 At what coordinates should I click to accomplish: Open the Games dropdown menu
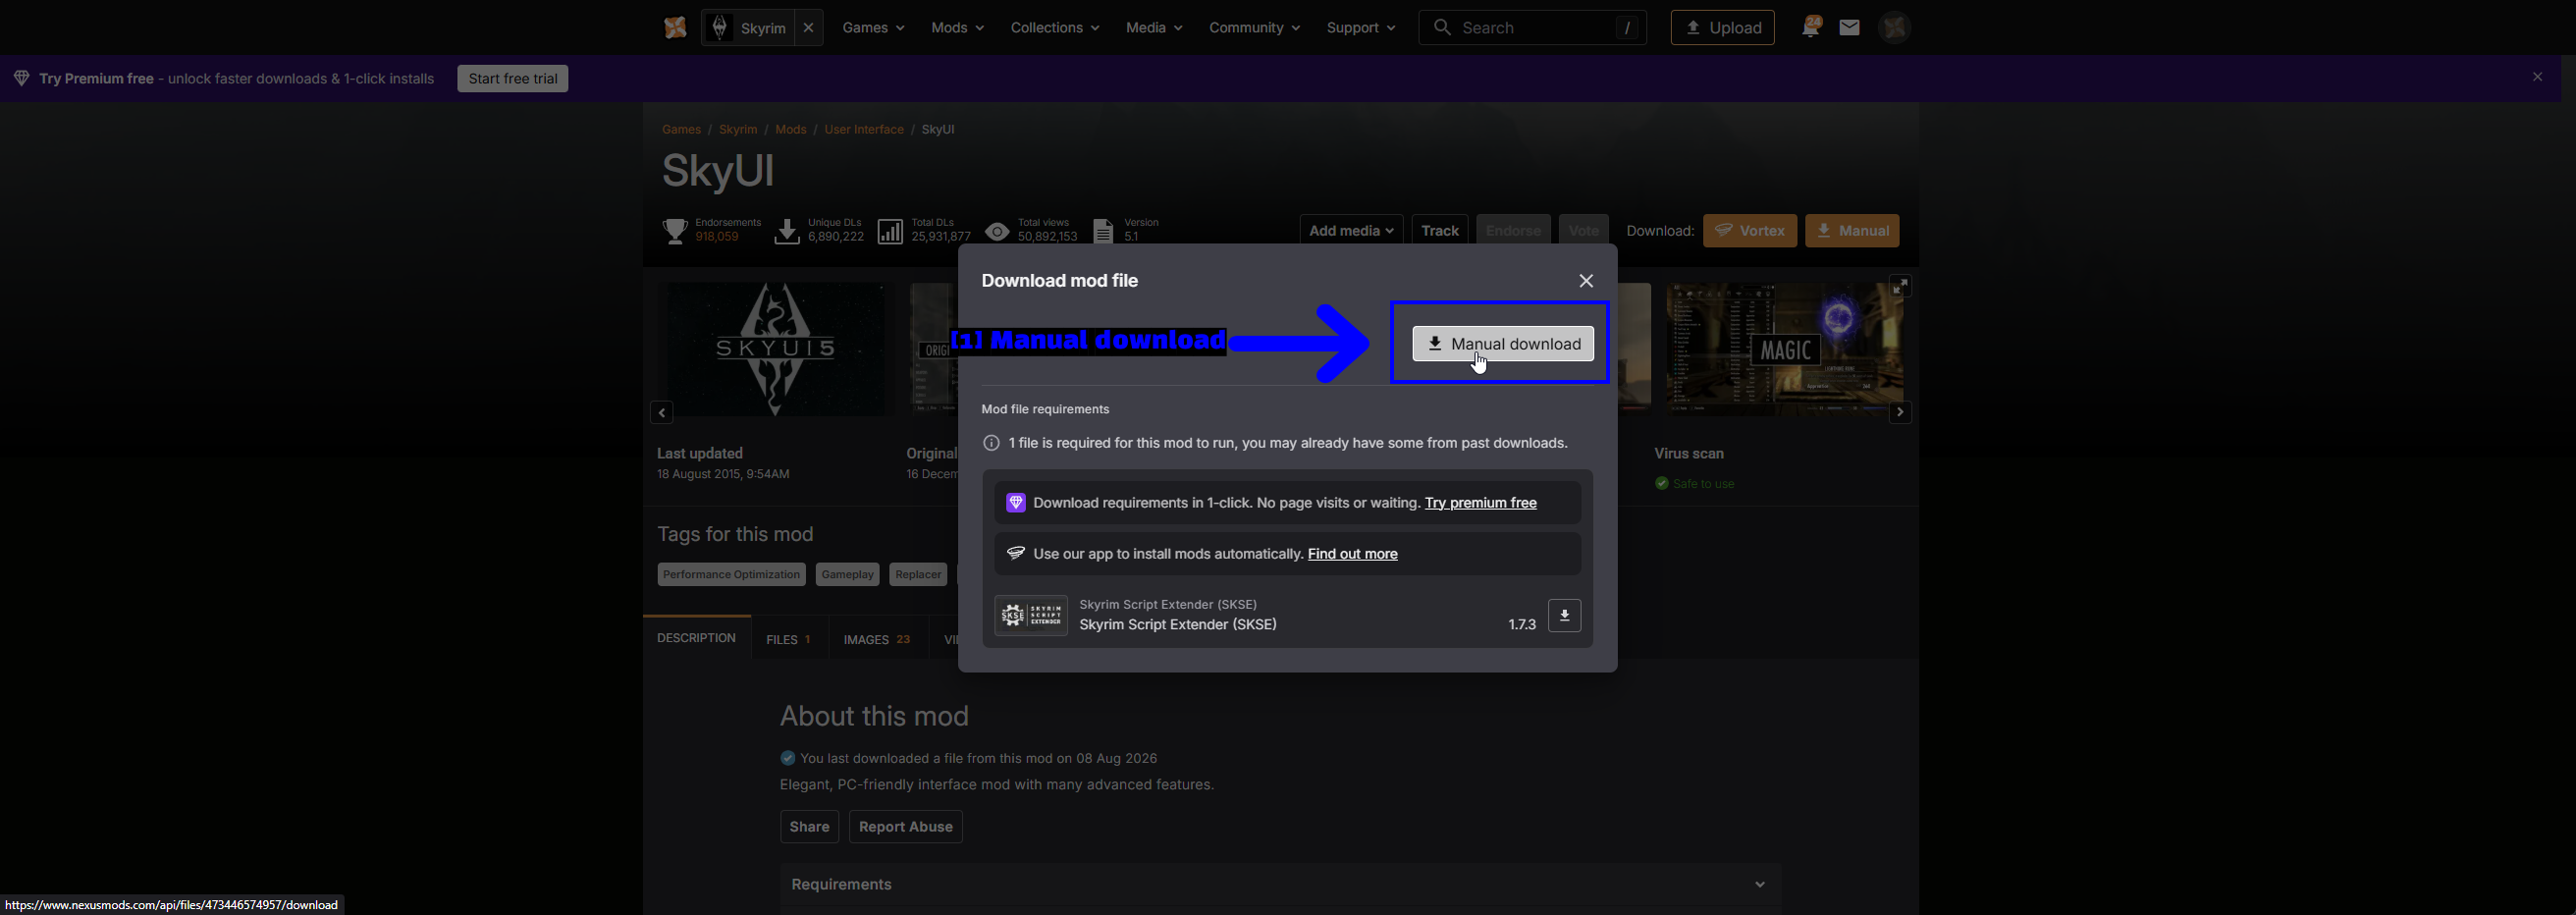click(873, 28)
